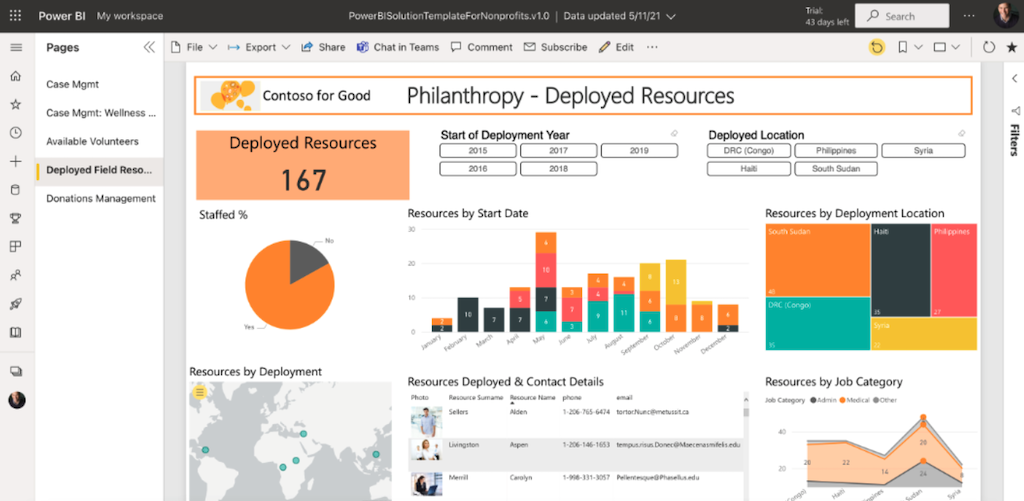Open the Case Mgmt page

(99, 84)
